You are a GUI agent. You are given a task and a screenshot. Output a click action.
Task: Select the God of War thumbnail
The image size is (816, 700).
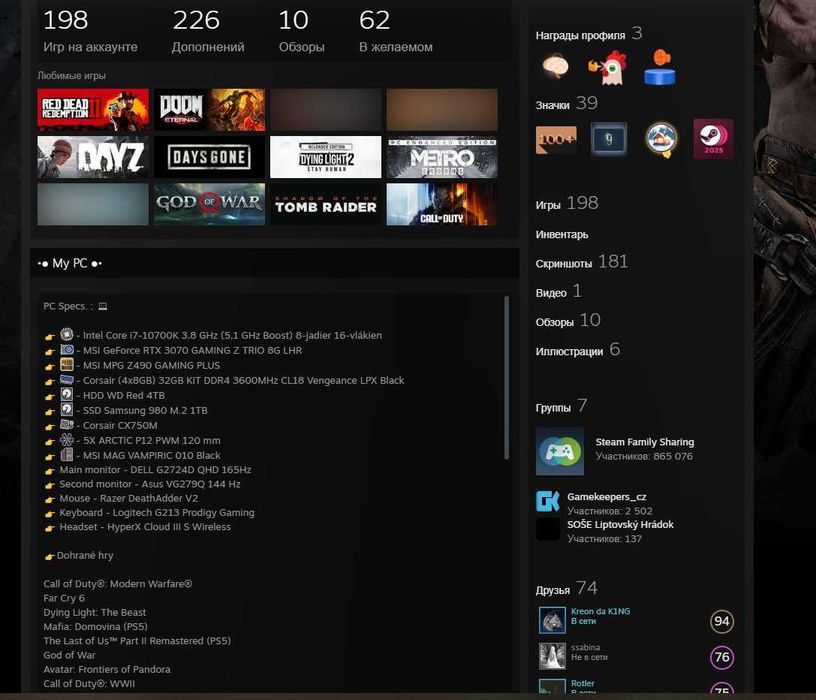click(210, 204)
